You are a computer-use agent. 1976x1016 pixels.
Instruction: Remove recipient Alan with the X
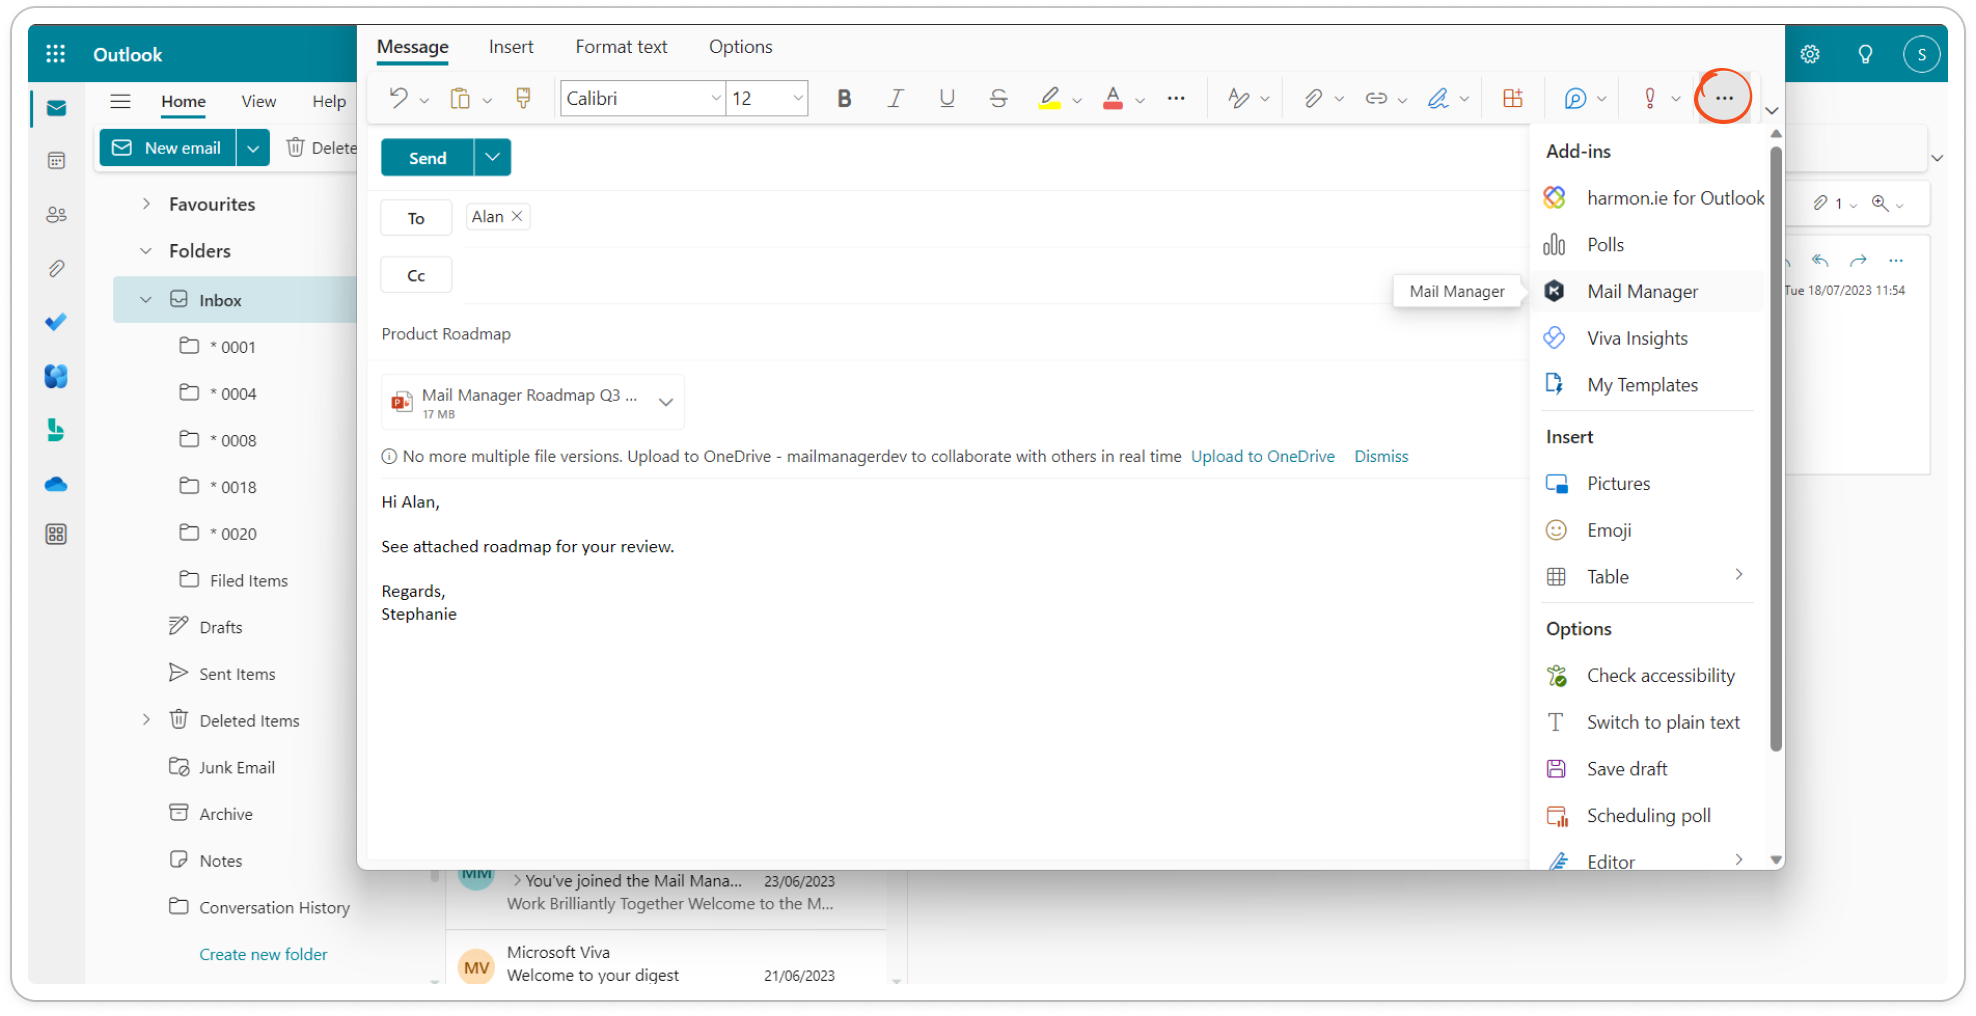click(x=517, y=216)
